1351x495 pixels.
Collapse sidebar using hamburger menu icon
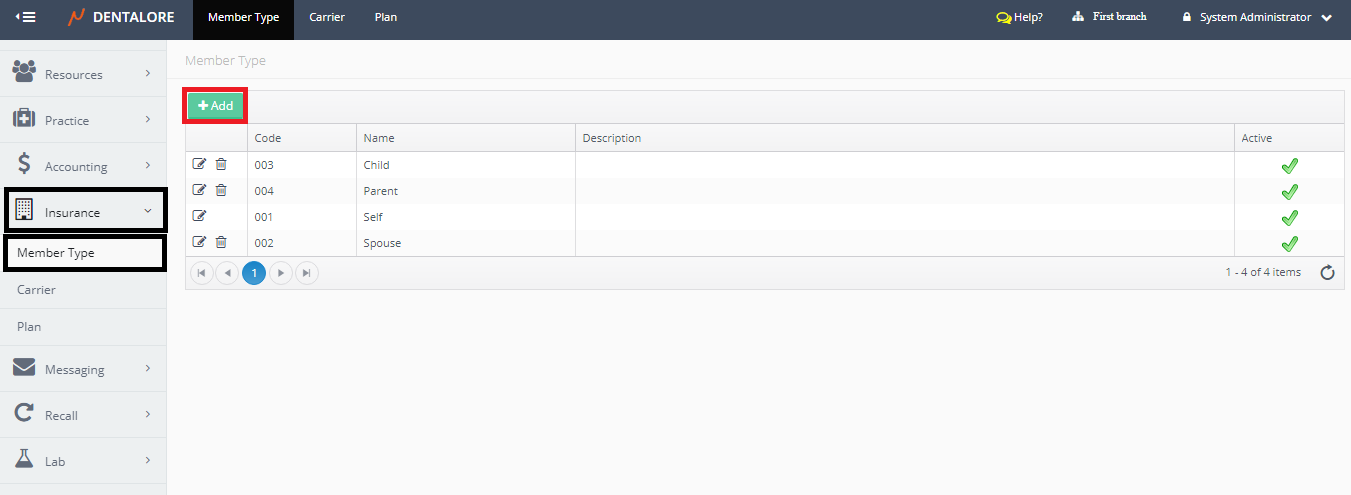pyautogui.click(x=26, y=17)
